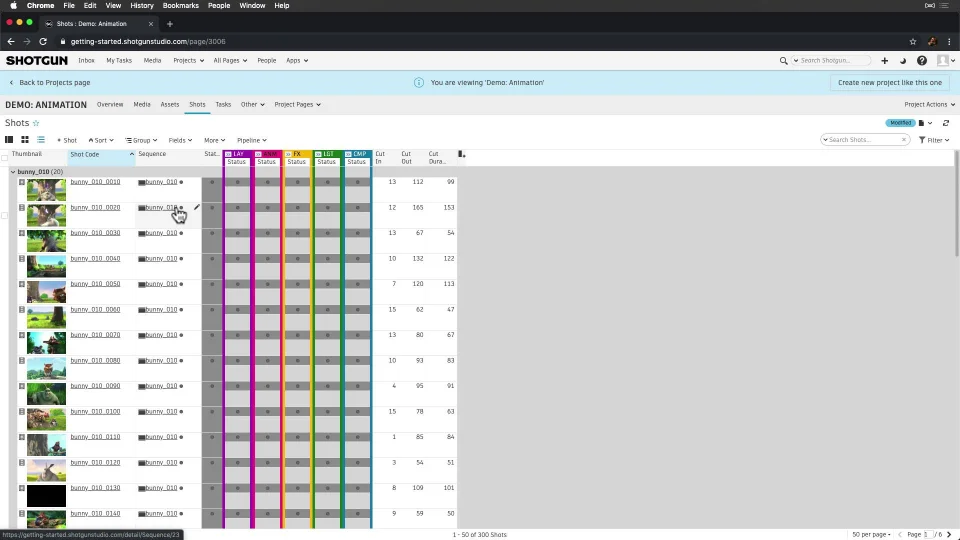This screenshot has height=540, width=960.
Task: Clear the Search Shots field x icon
Action: click(903, 140)
